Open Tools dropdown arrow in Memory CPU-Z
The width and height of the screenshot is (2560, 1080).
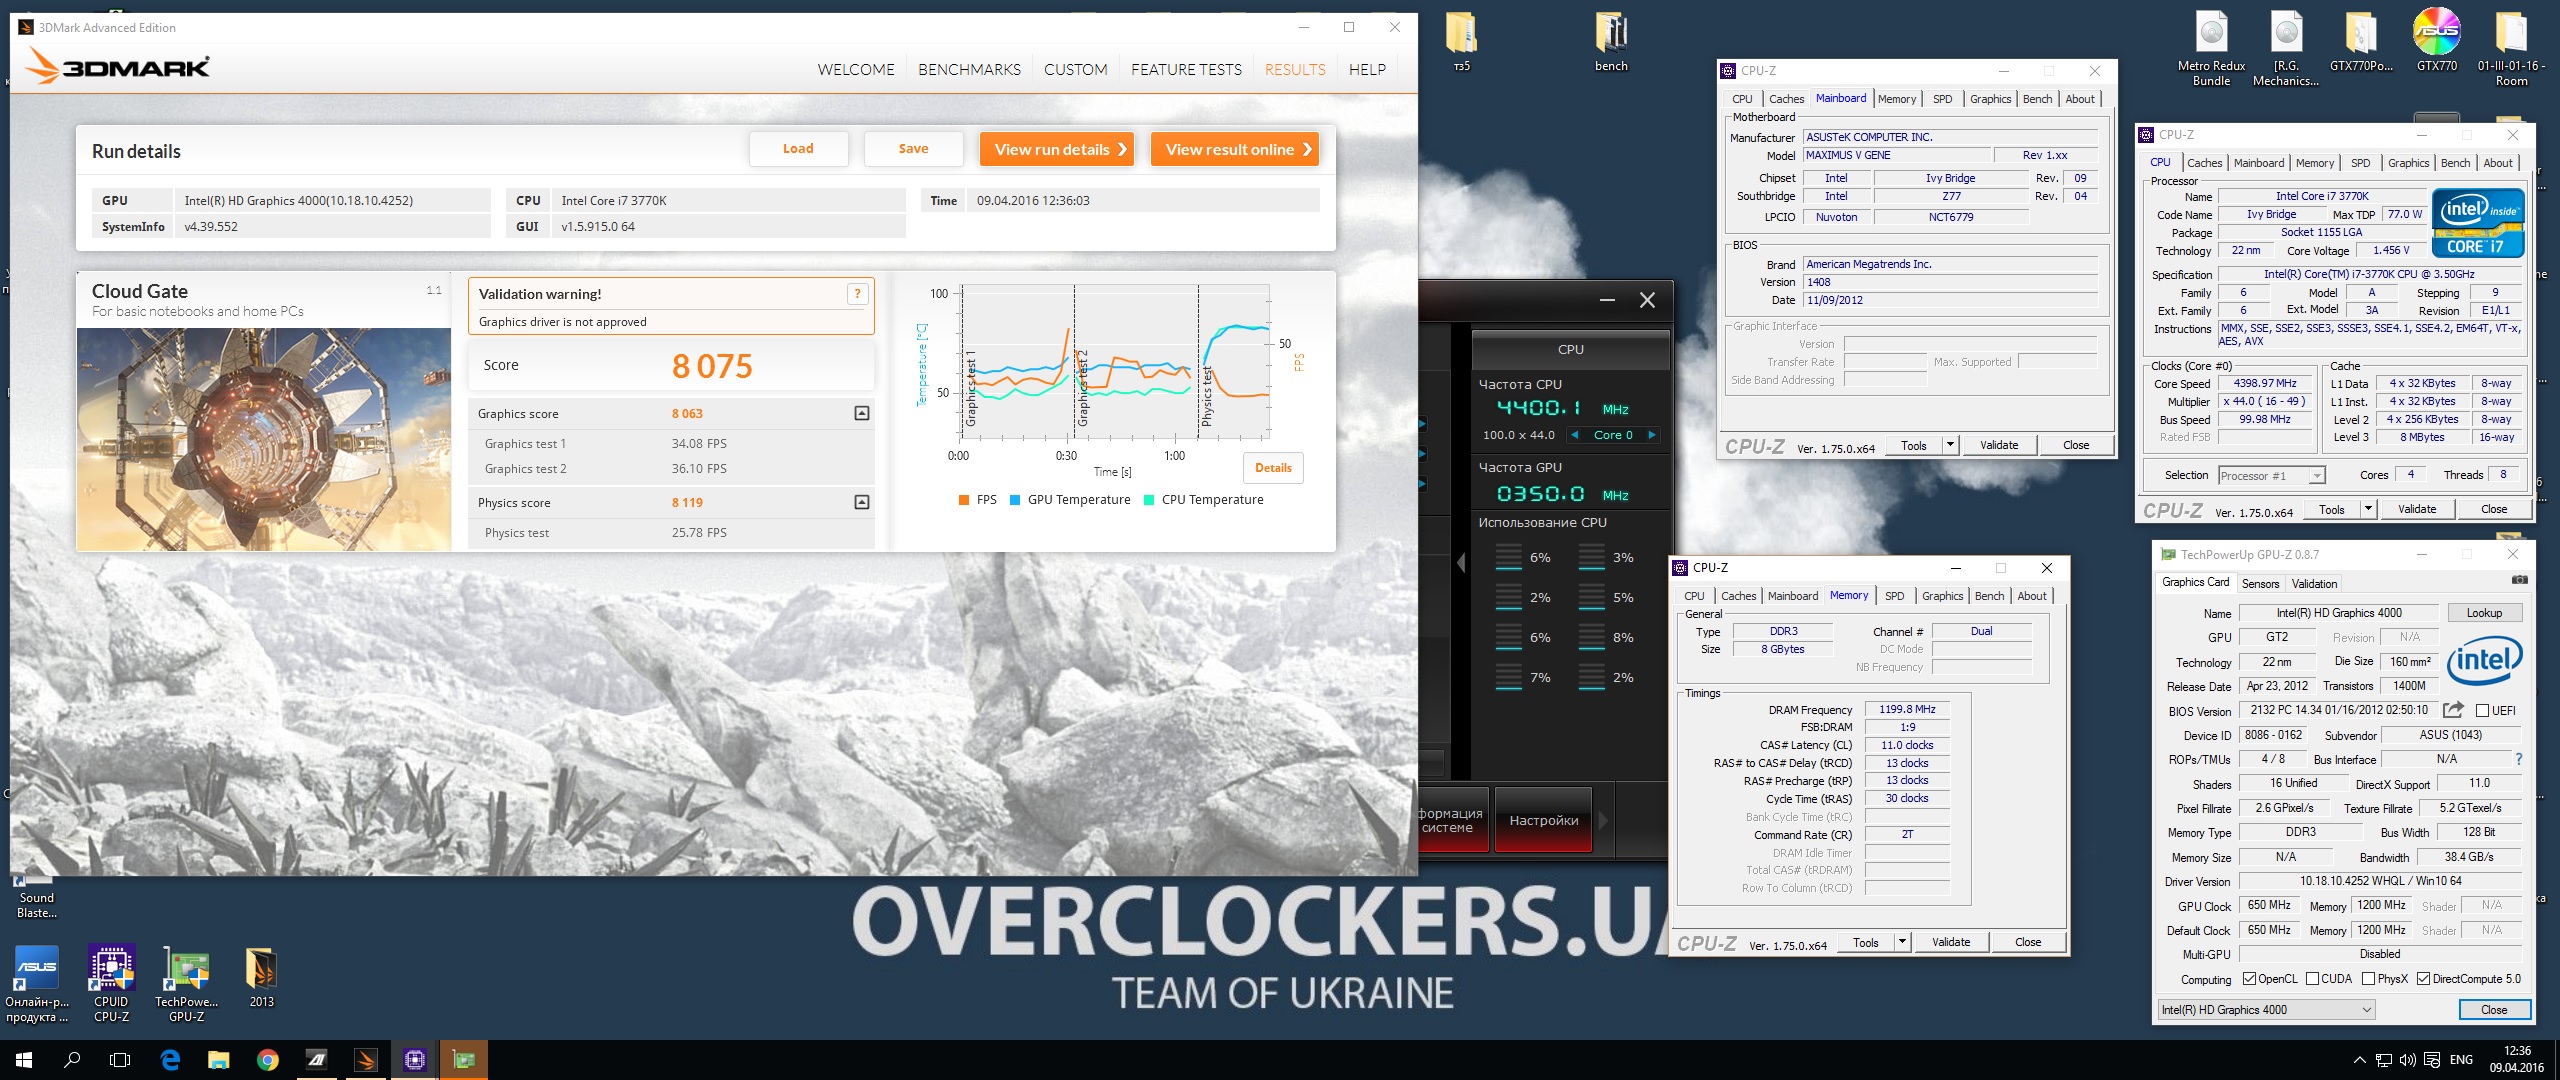pyautogui.click(x=1902, y=942)
